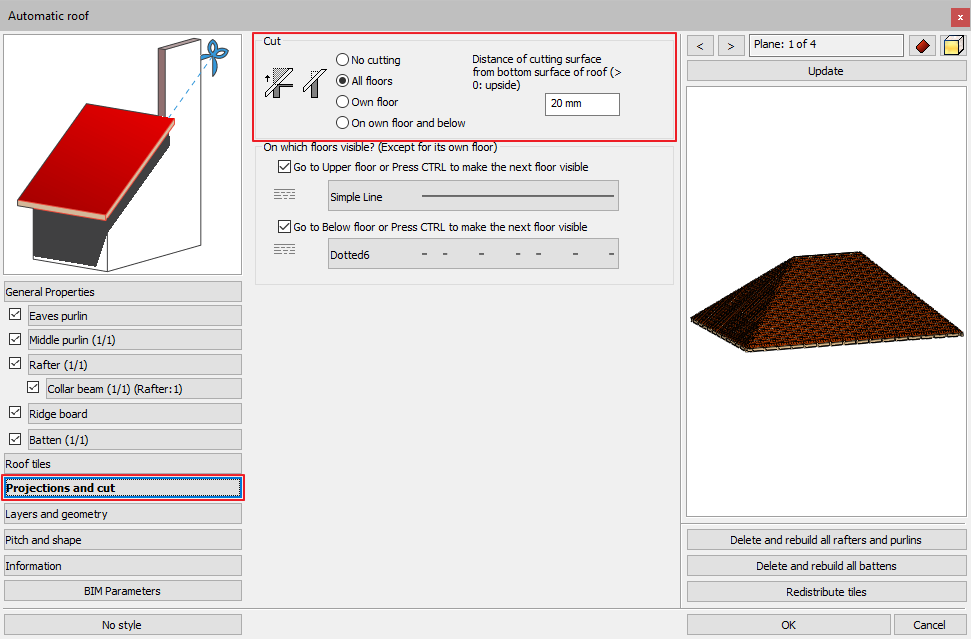This screenshot has width=971, height=639.
Task: Open the Simple Line type dropdown
Action: [x=473, y=196]
